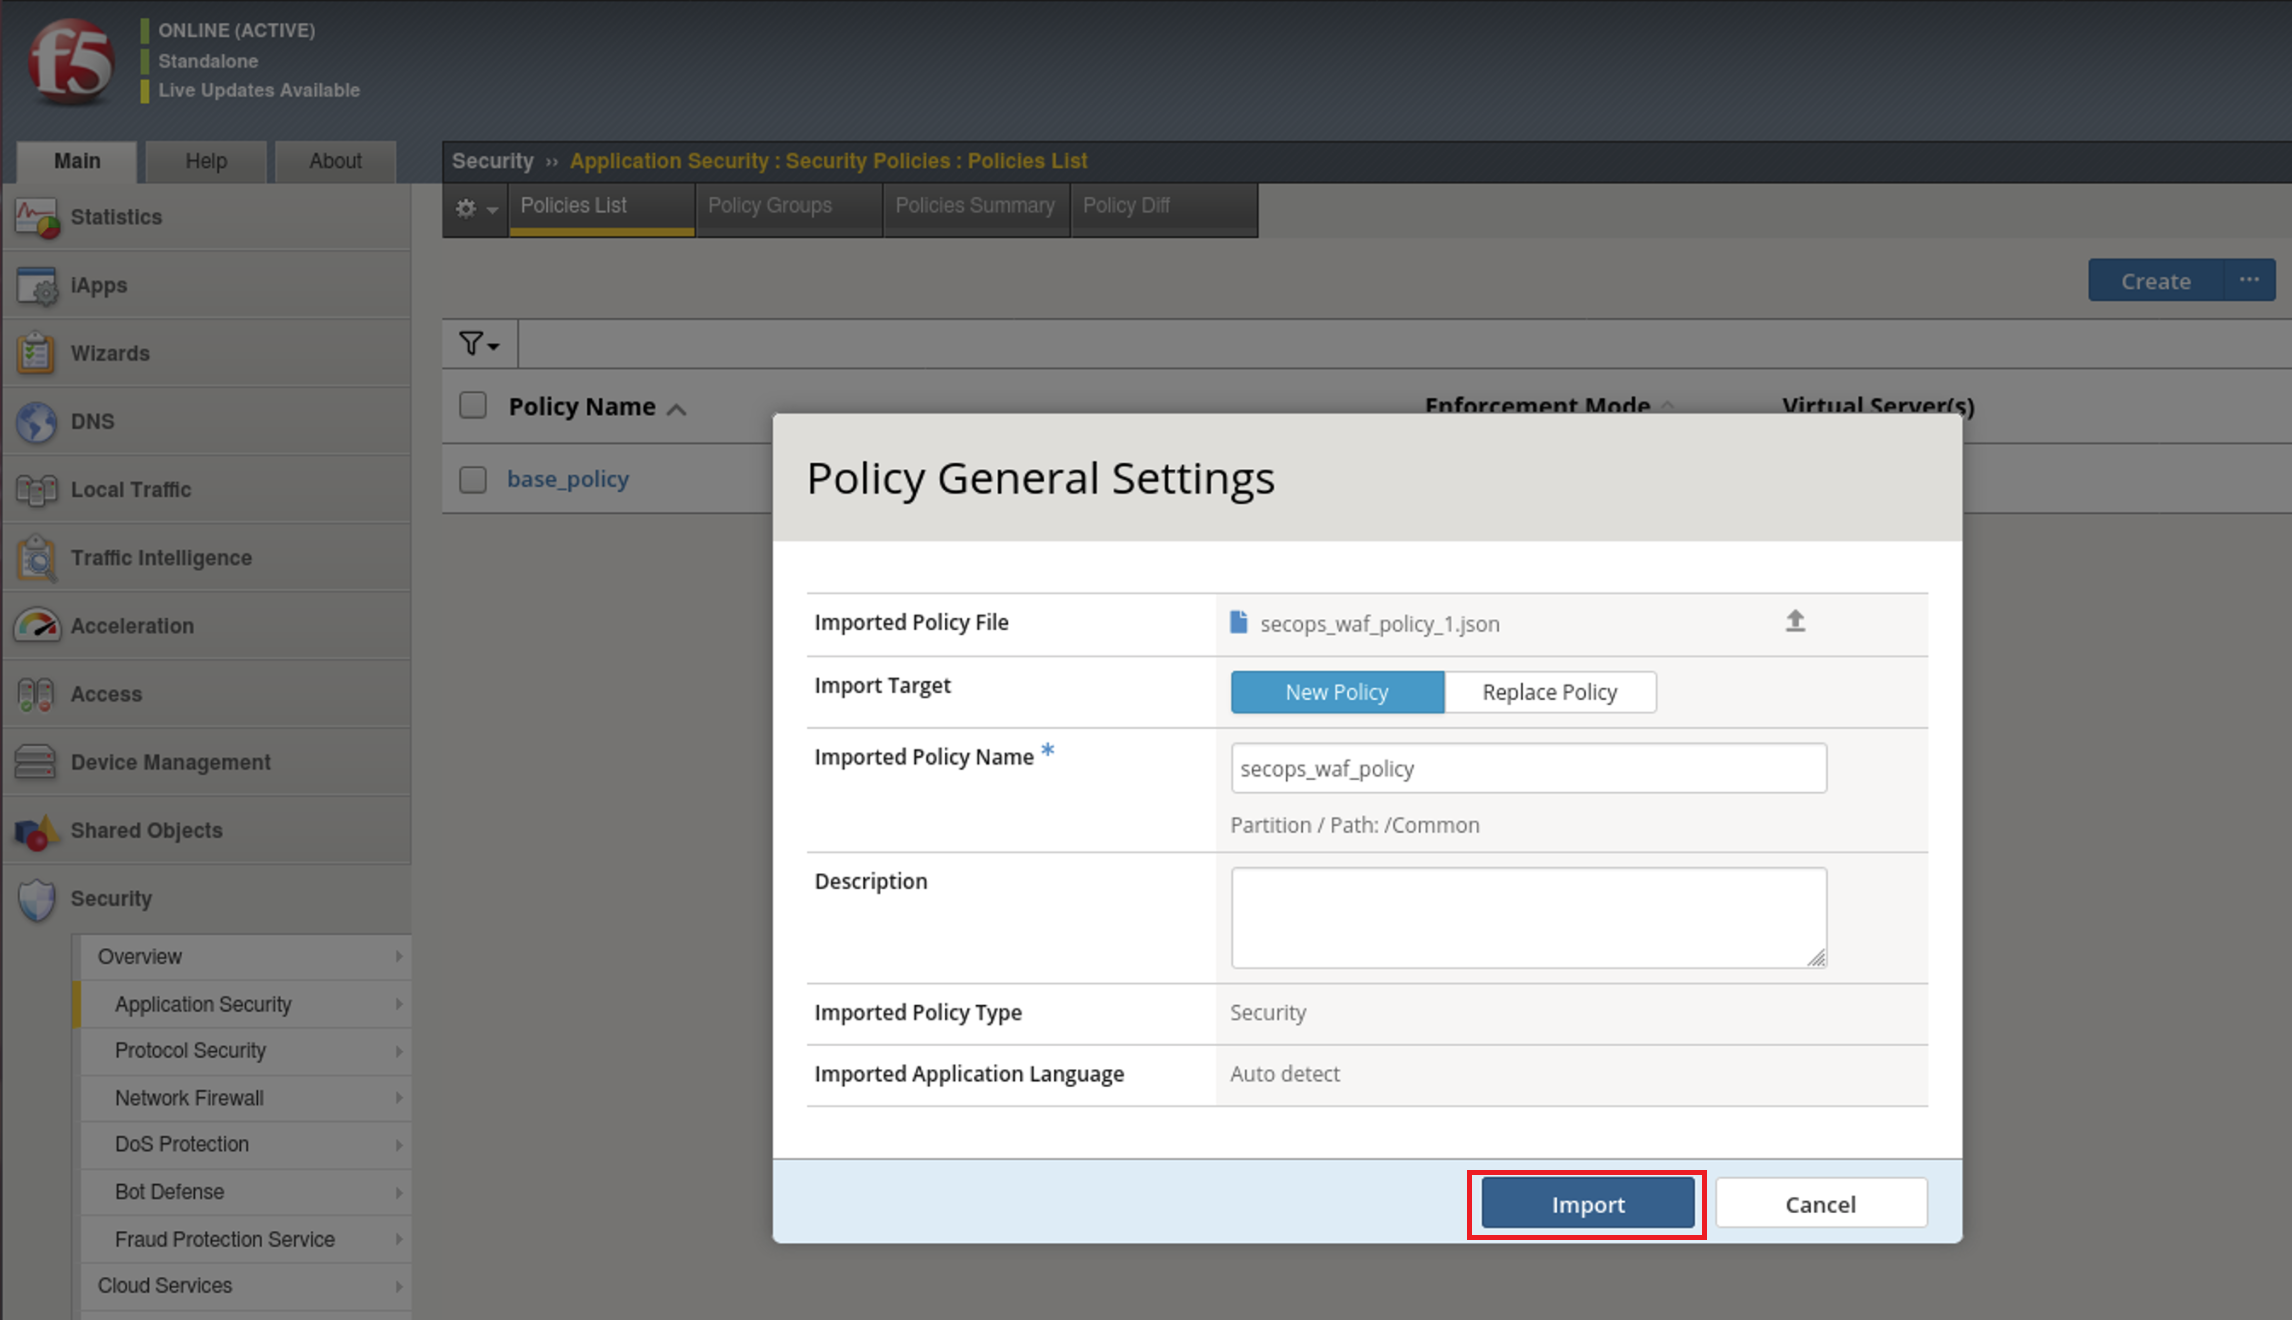Click the Imported Policy Name field
This screenshot has width=2292, height=1320.
click(x=1528, y=768)
